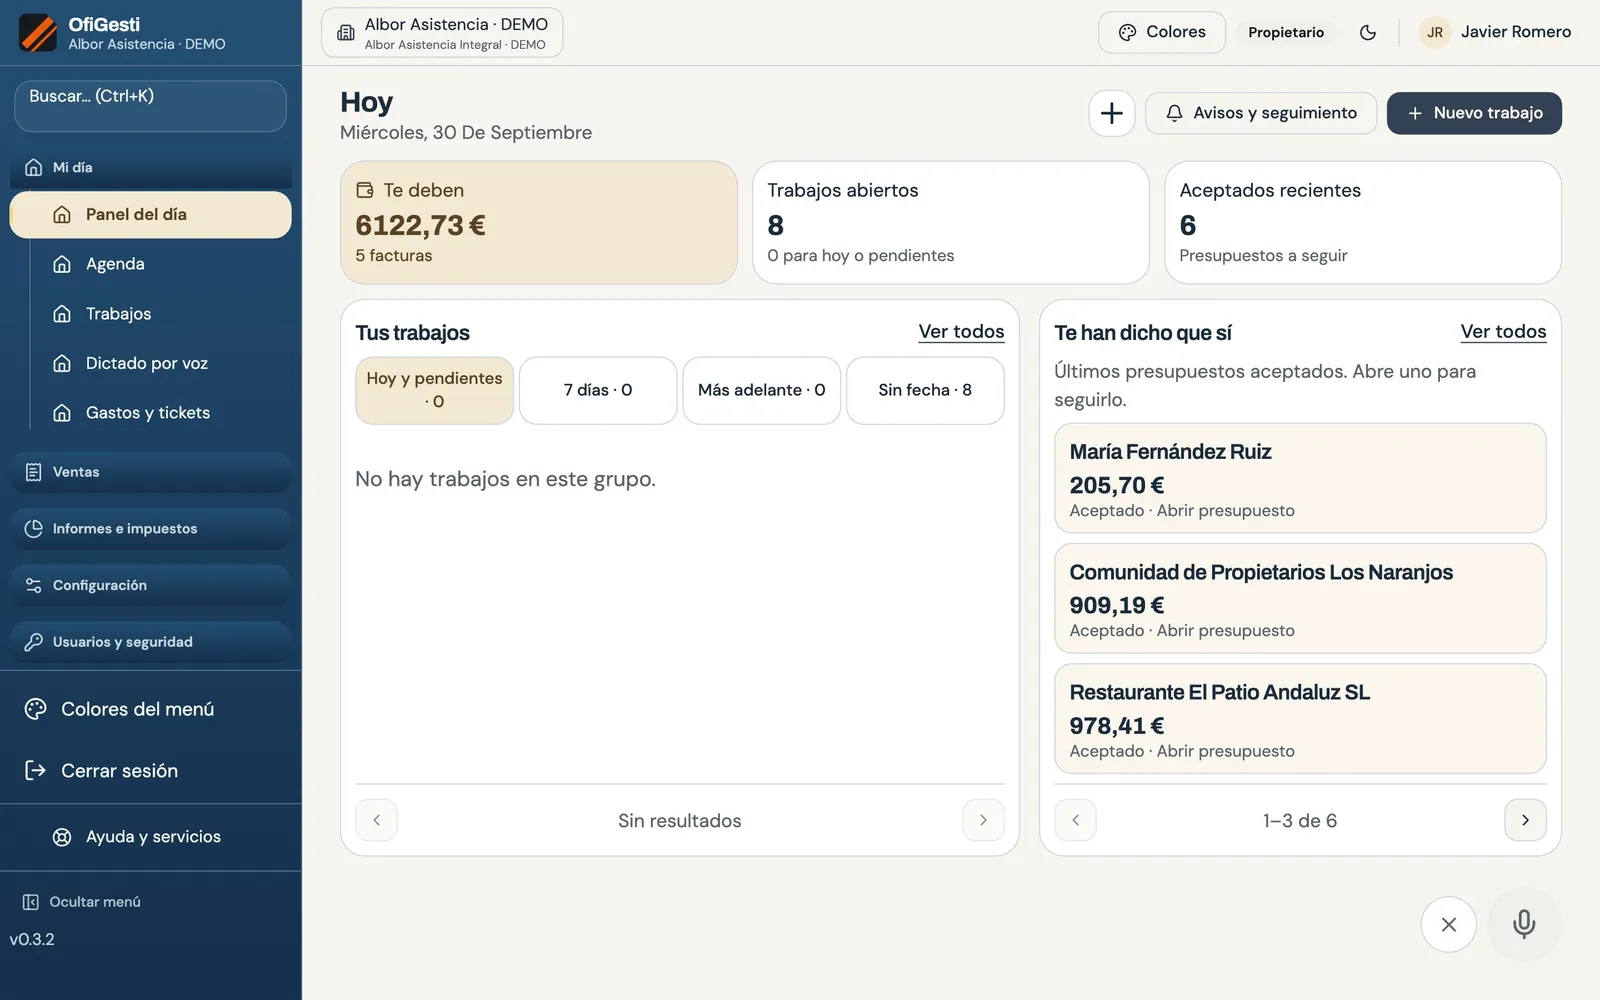Expand the Configuración section

click(150, 585)
